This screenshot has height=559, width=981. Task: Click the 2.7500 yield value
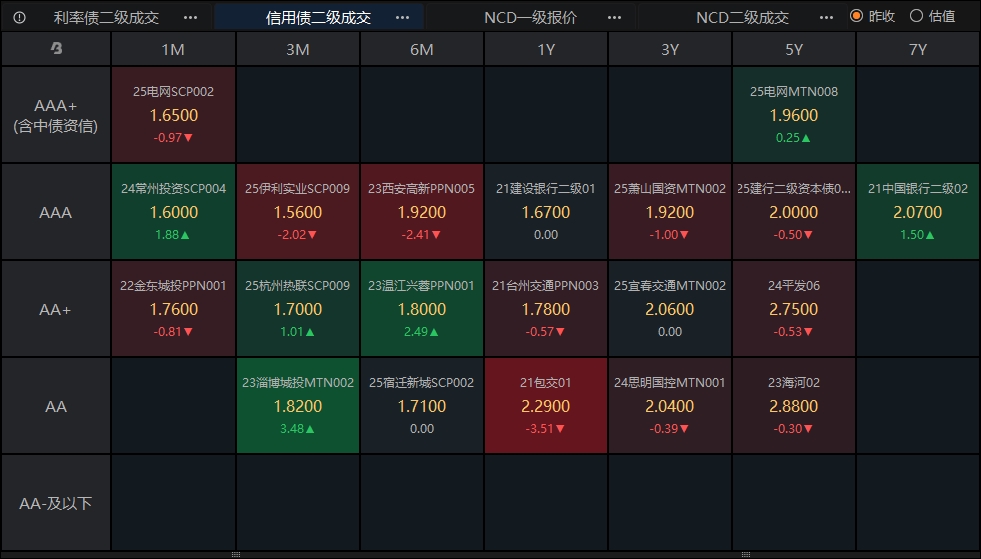[794, 309]
